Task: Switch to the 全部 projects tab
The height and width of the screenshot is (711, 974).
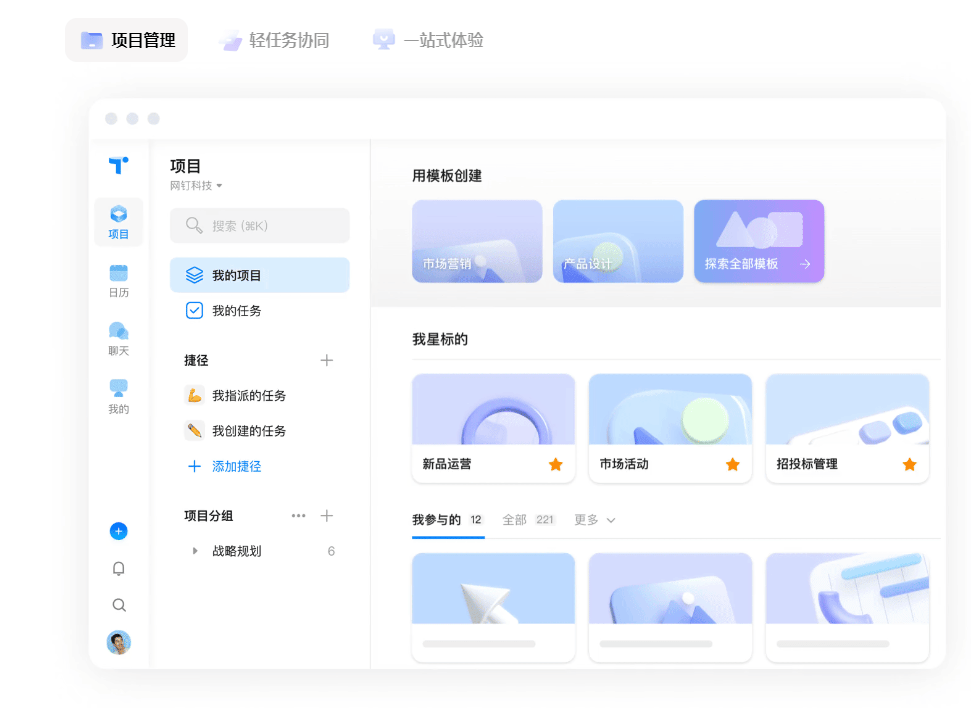Action: coord(527,520)
